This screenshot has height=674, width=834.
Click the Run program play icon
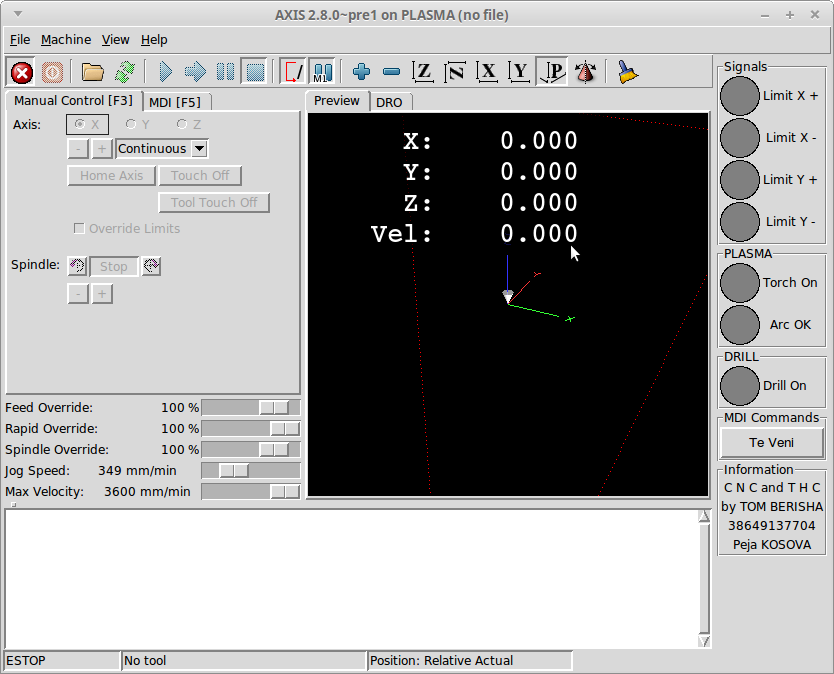[165, 72]
